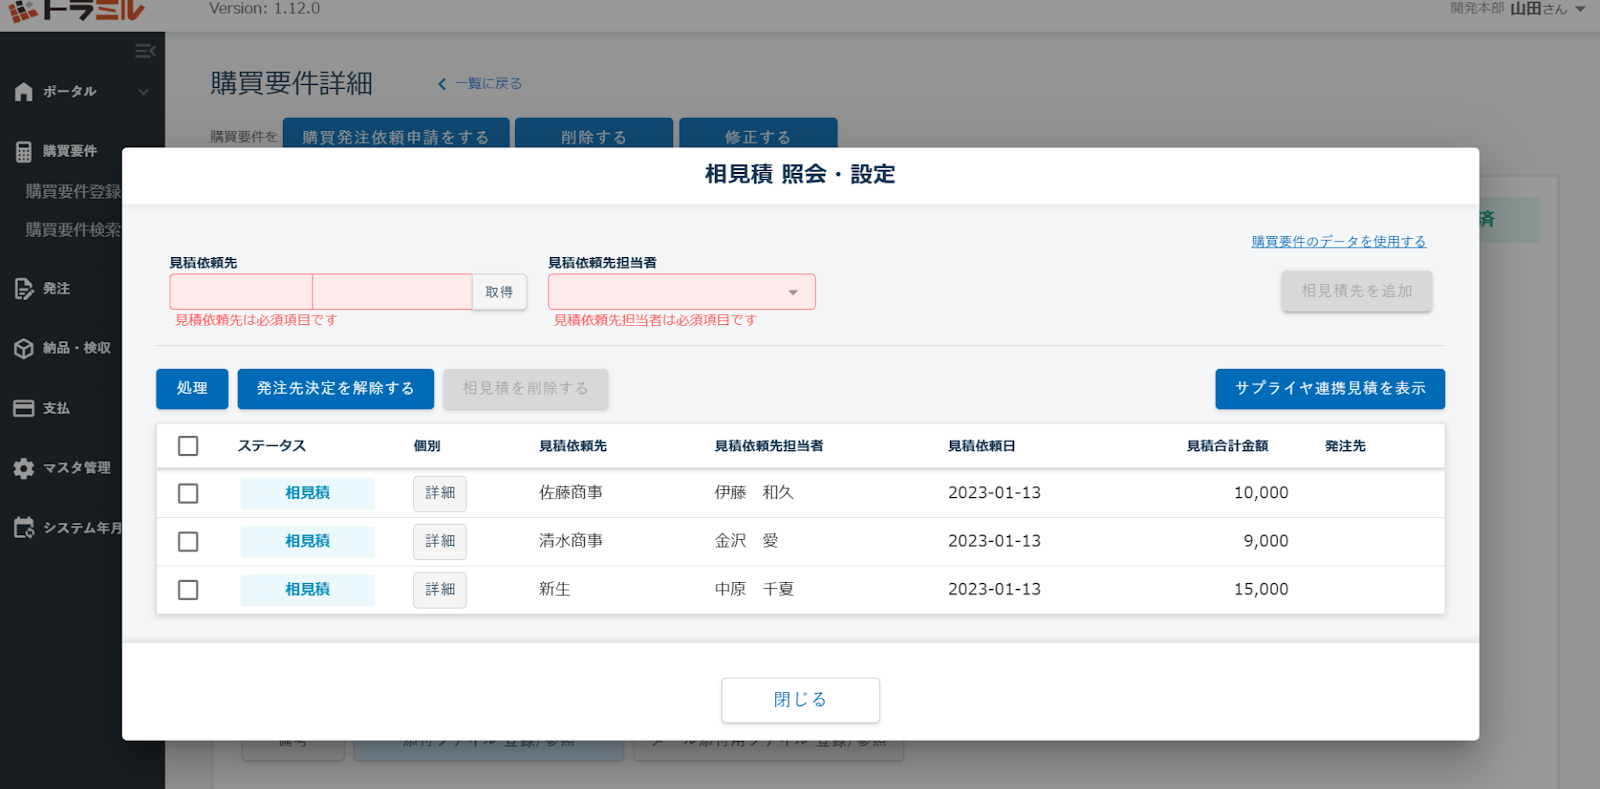Open 購買要件 menu in sidebar
1600x789 pixels.
[x=70, y=151]
